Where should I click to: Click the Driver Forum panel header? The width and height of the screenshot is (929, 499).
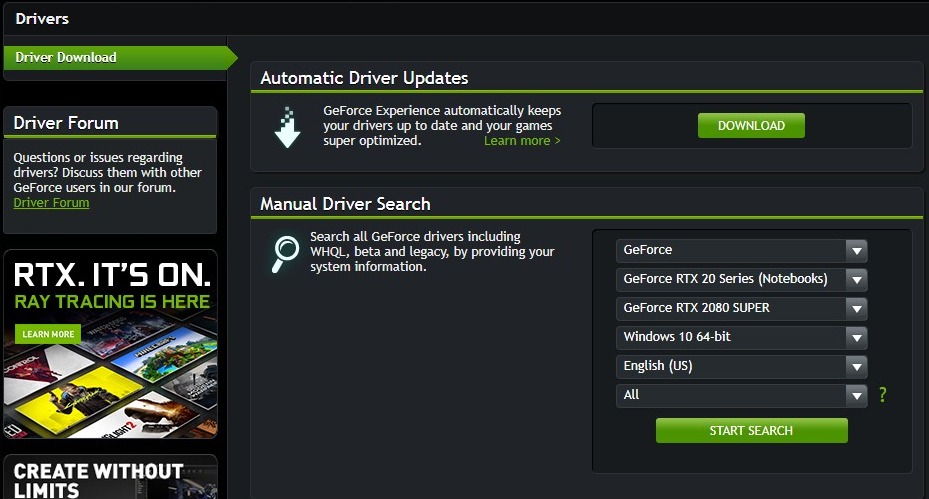[x=66, y=123]
